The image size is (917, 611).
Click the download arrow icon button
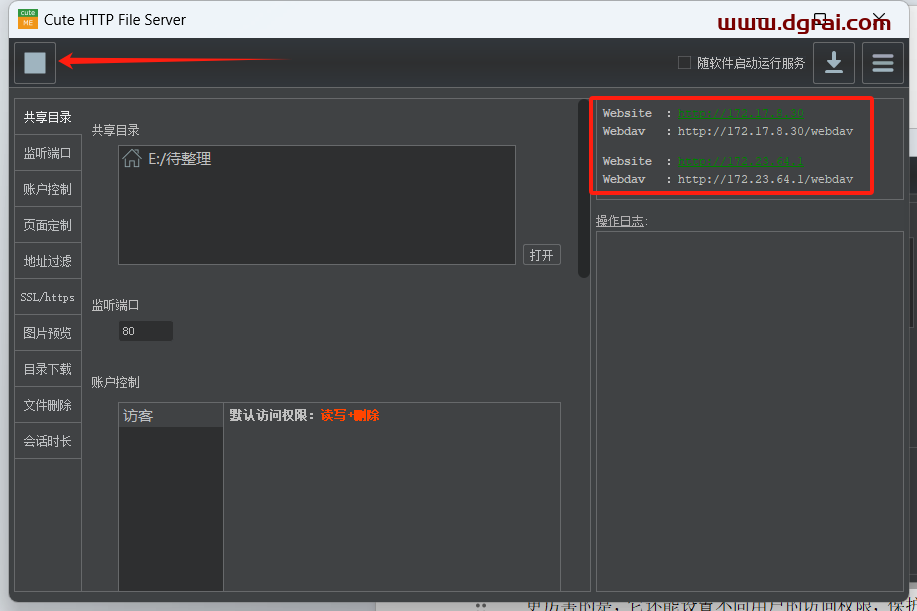tap(834, 63)
